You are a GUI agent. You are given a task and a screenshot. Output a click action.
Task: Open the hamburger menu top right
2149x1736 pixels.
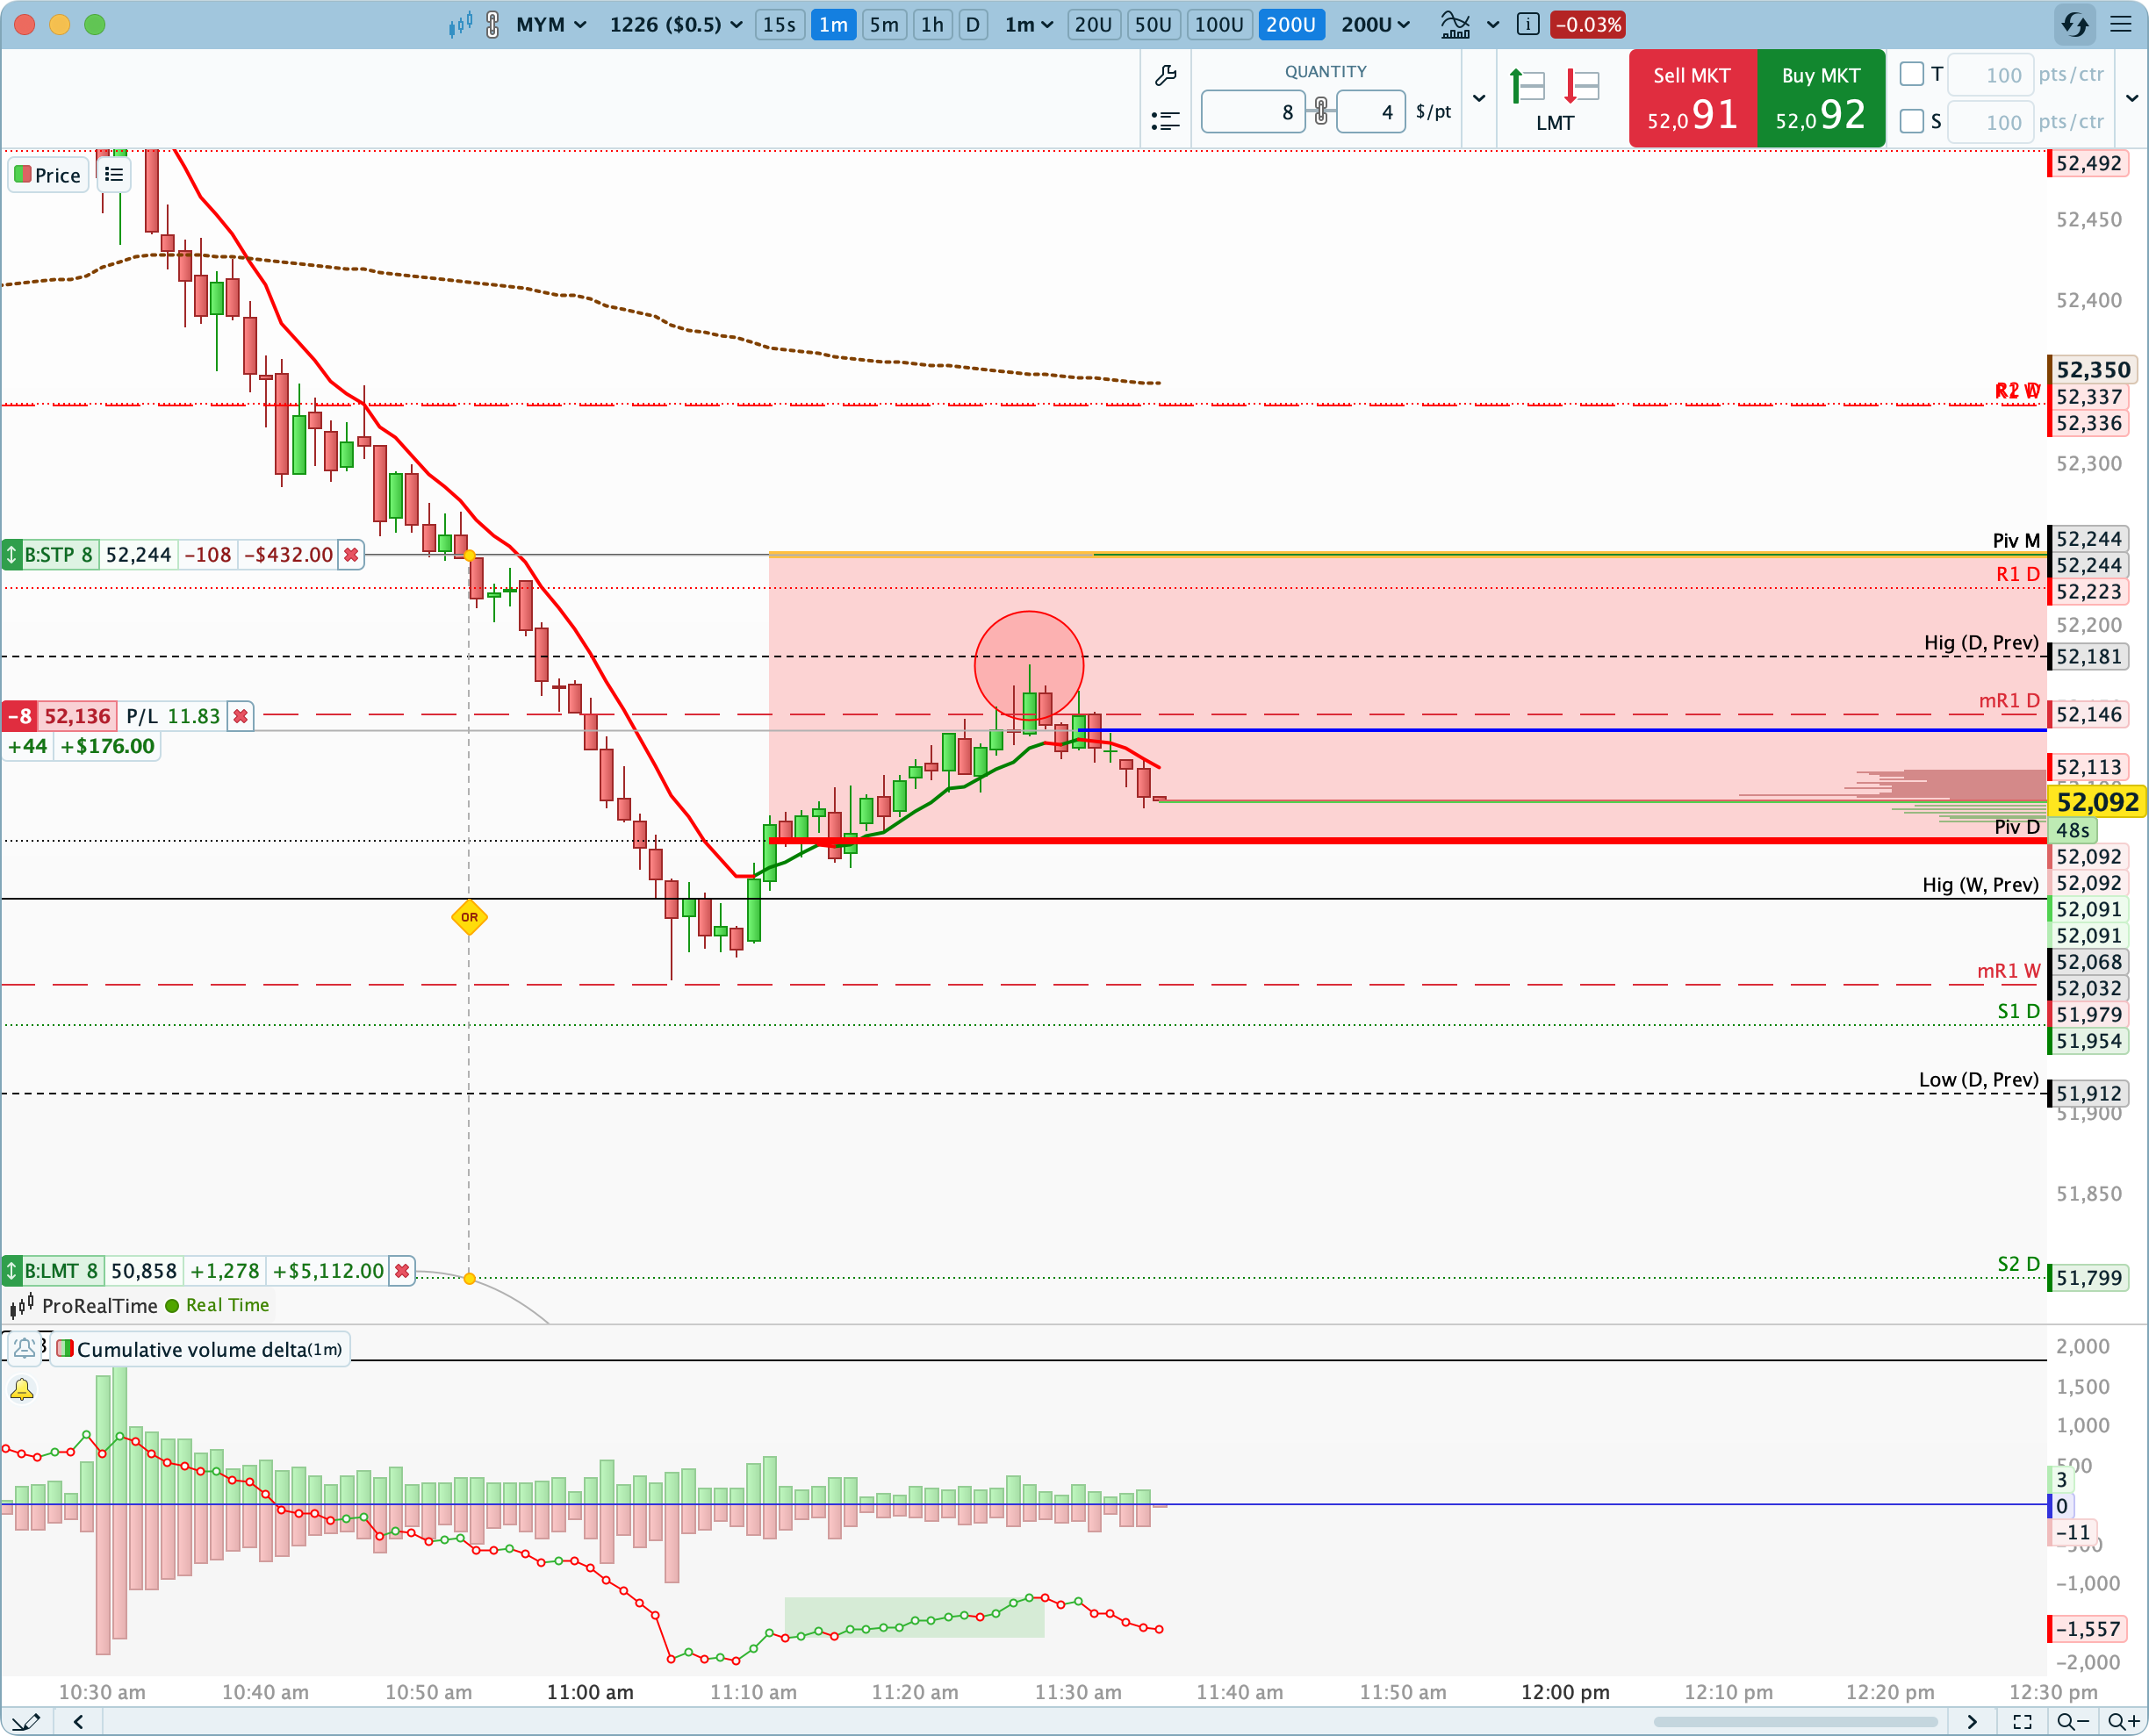click(2121, 25)
